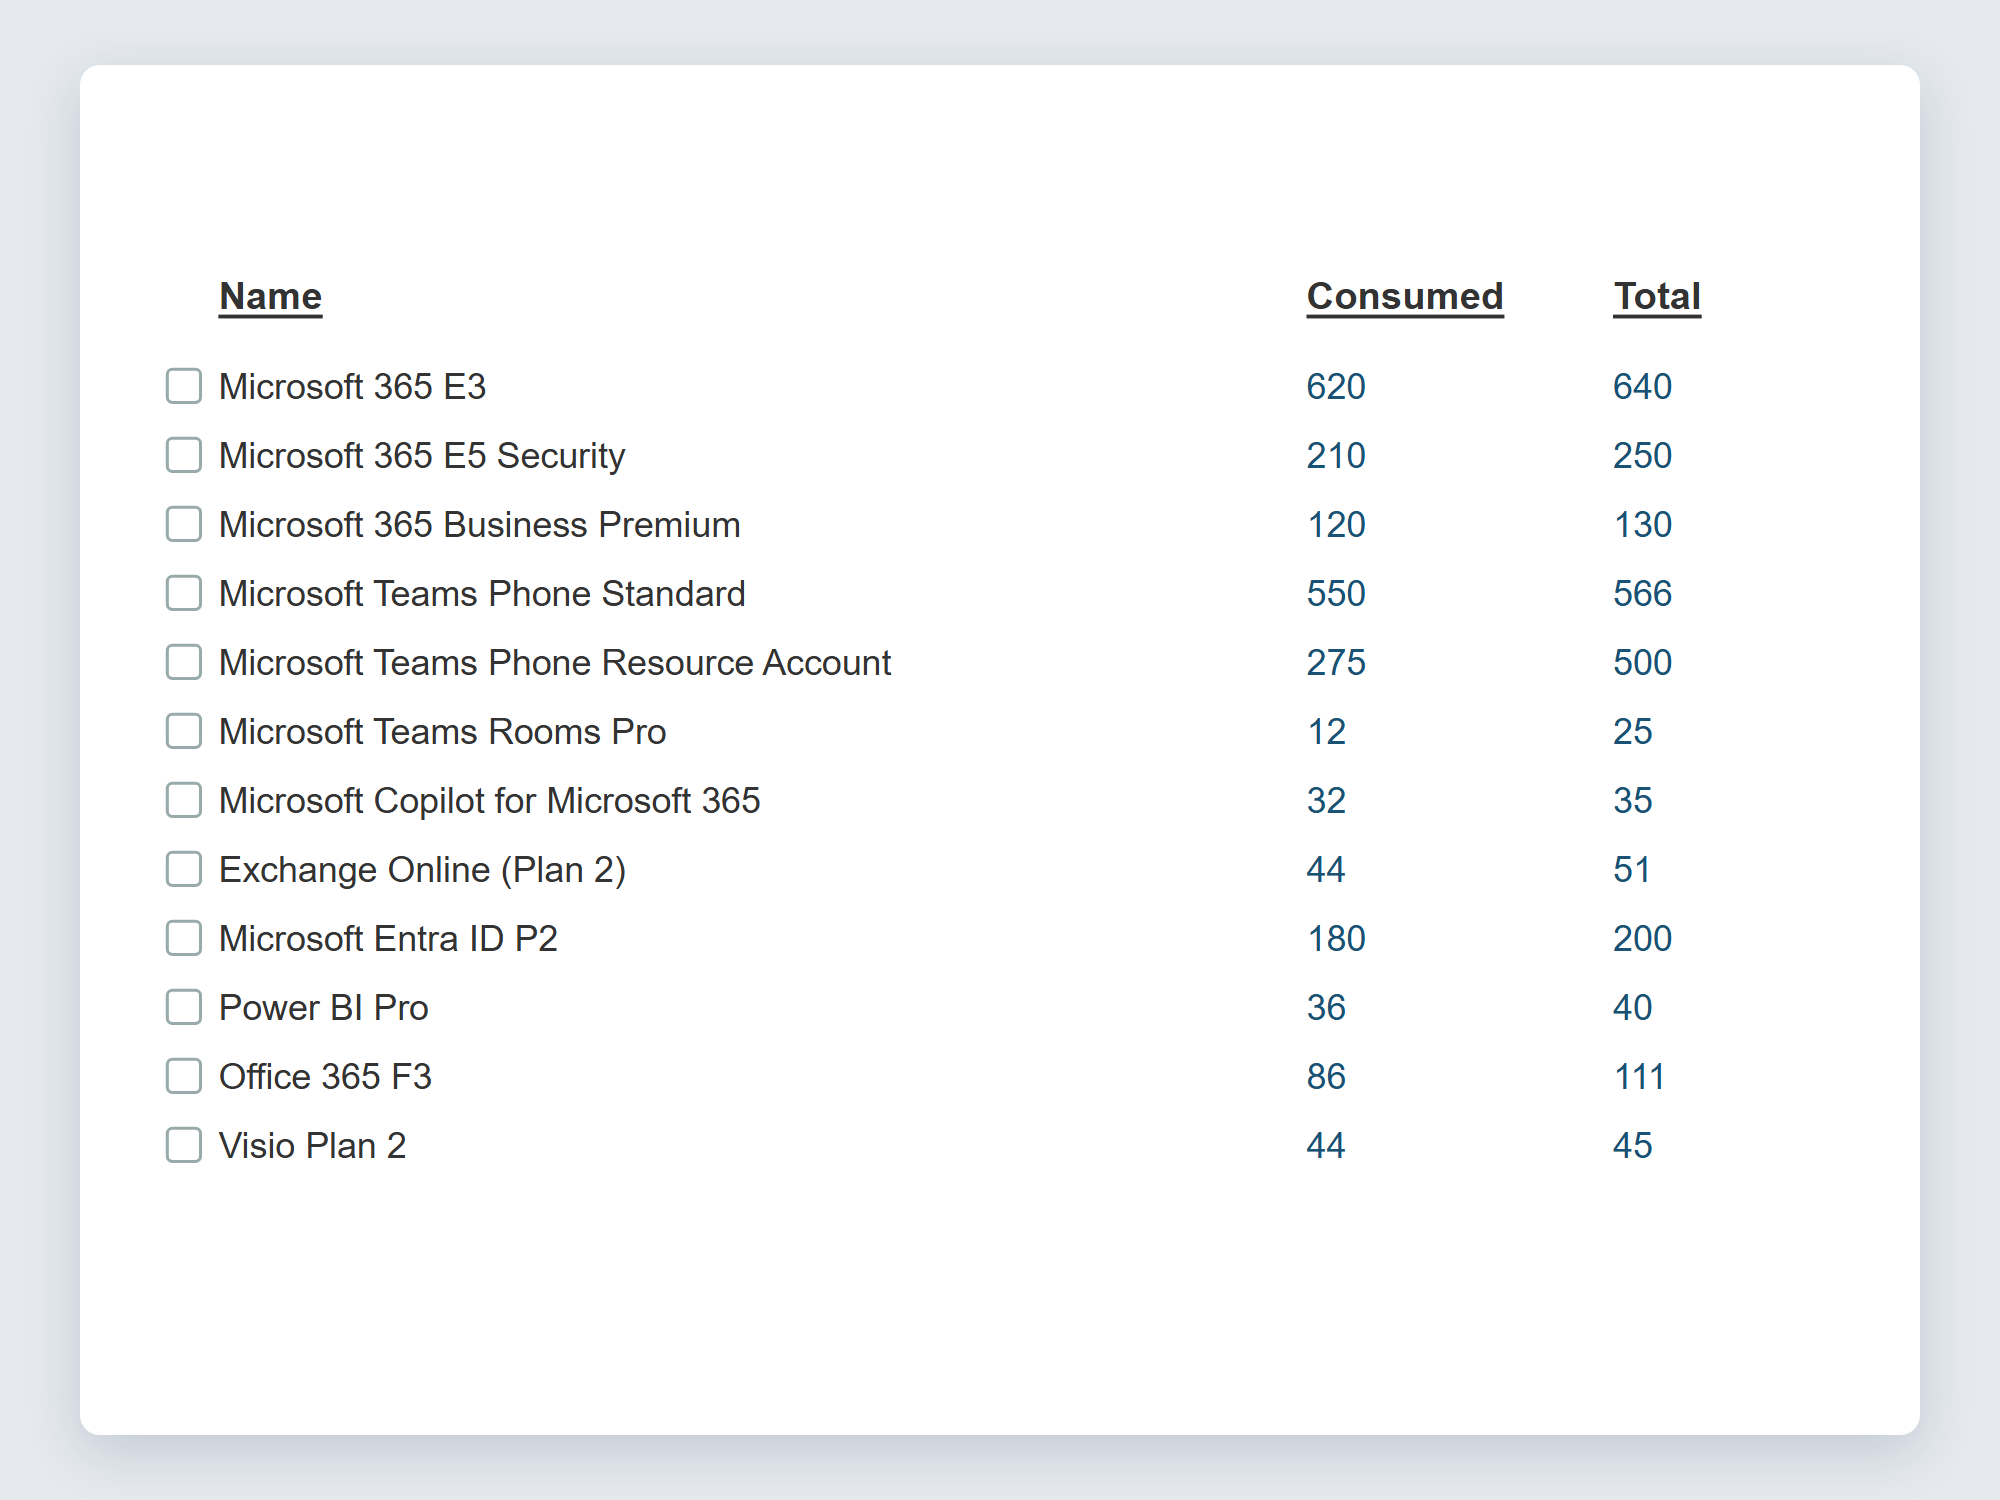Click consumed count 275 for Resource Account
Screen dimensions: 2000x1500
pos(1336,663)
